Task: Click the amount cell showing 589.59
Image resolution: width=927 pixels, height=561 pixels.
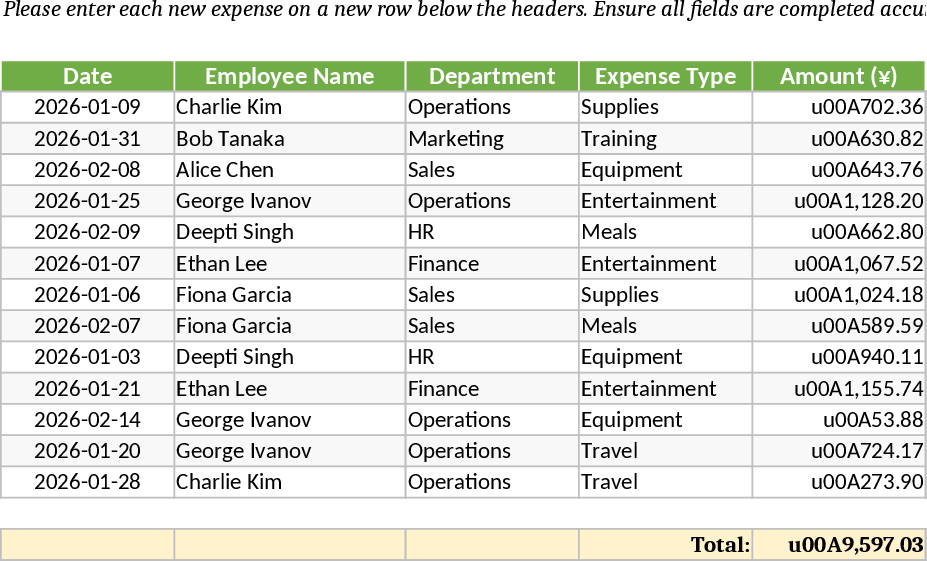Action: [838, 326]
